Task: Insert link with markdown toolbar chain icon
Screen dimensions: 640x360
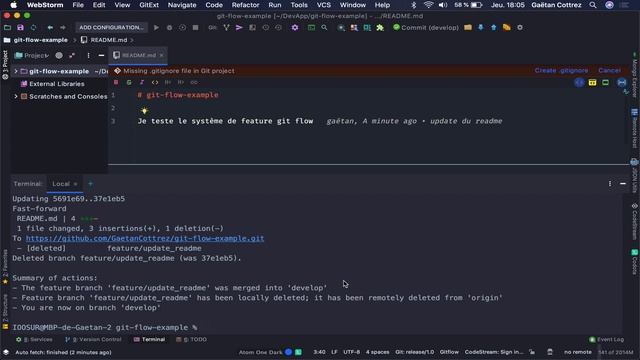Action: tap(194, 82)
